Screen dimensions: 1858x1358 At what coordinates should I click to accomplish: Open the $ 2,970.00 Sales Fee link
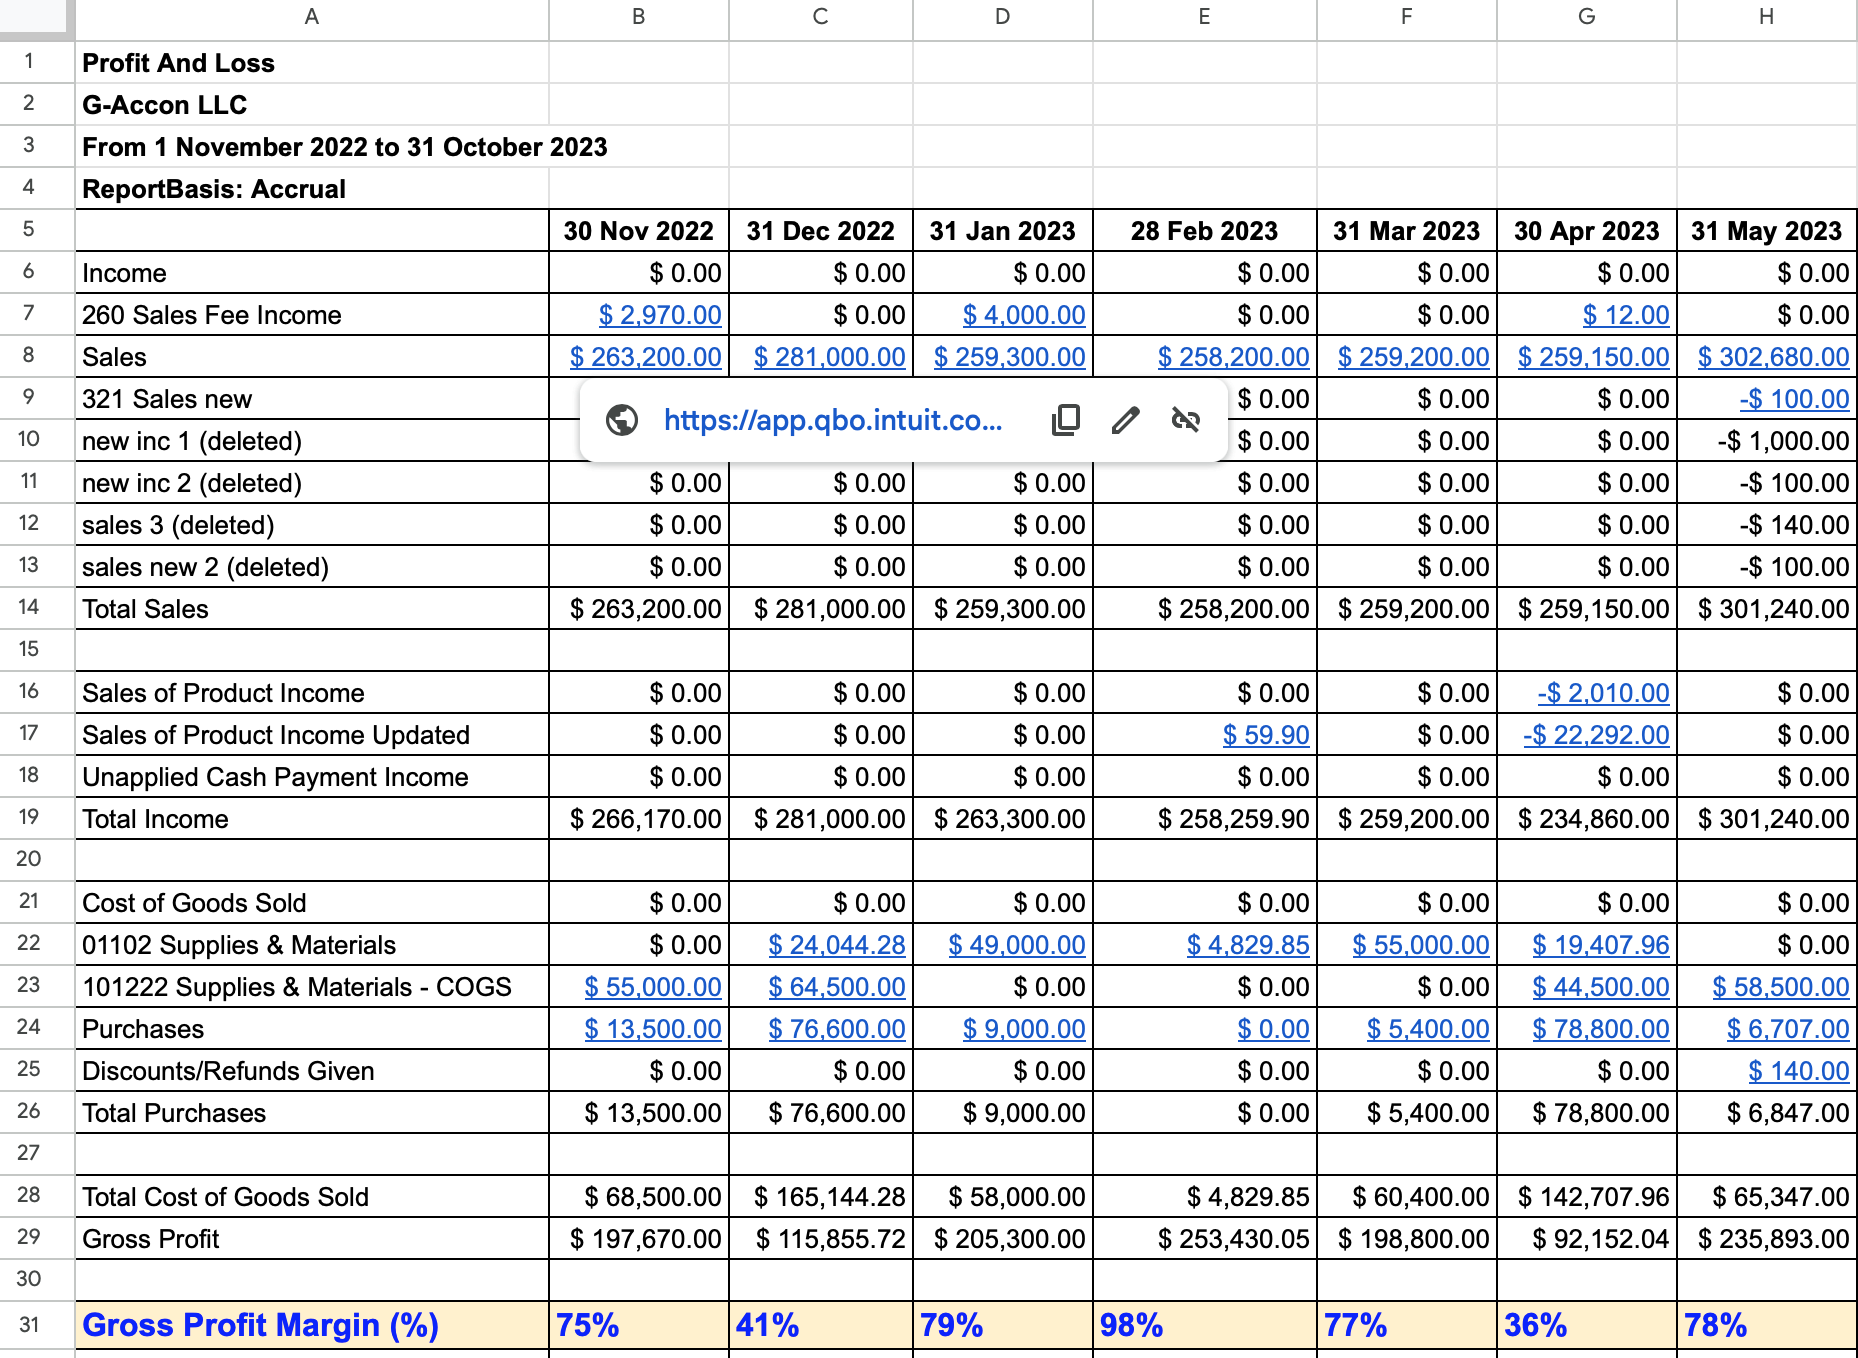coord(660,315)
